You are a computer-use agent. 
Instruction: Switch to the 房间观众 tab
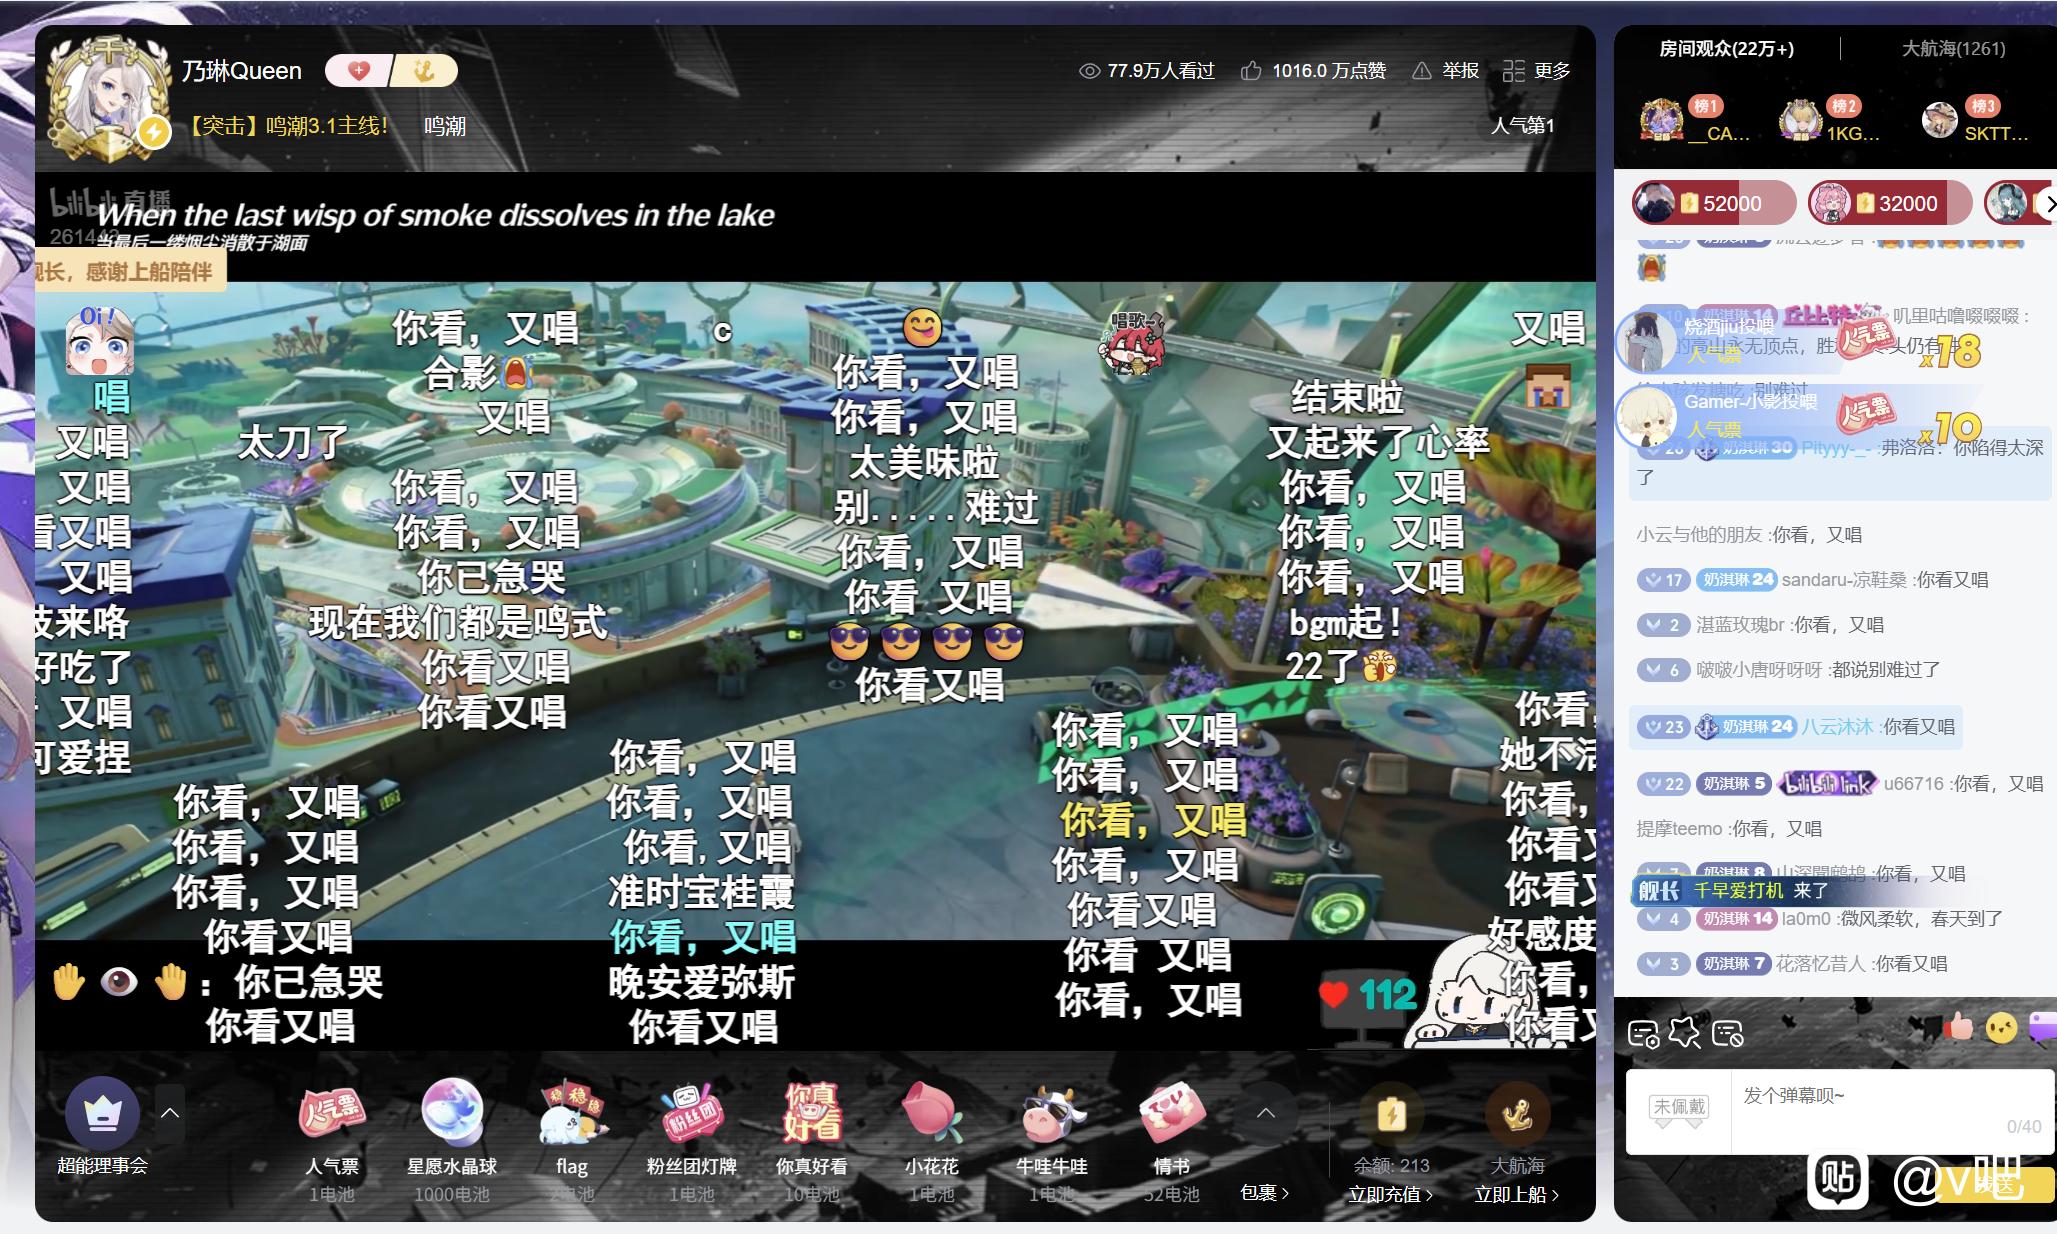click(x=1726, y=49)
